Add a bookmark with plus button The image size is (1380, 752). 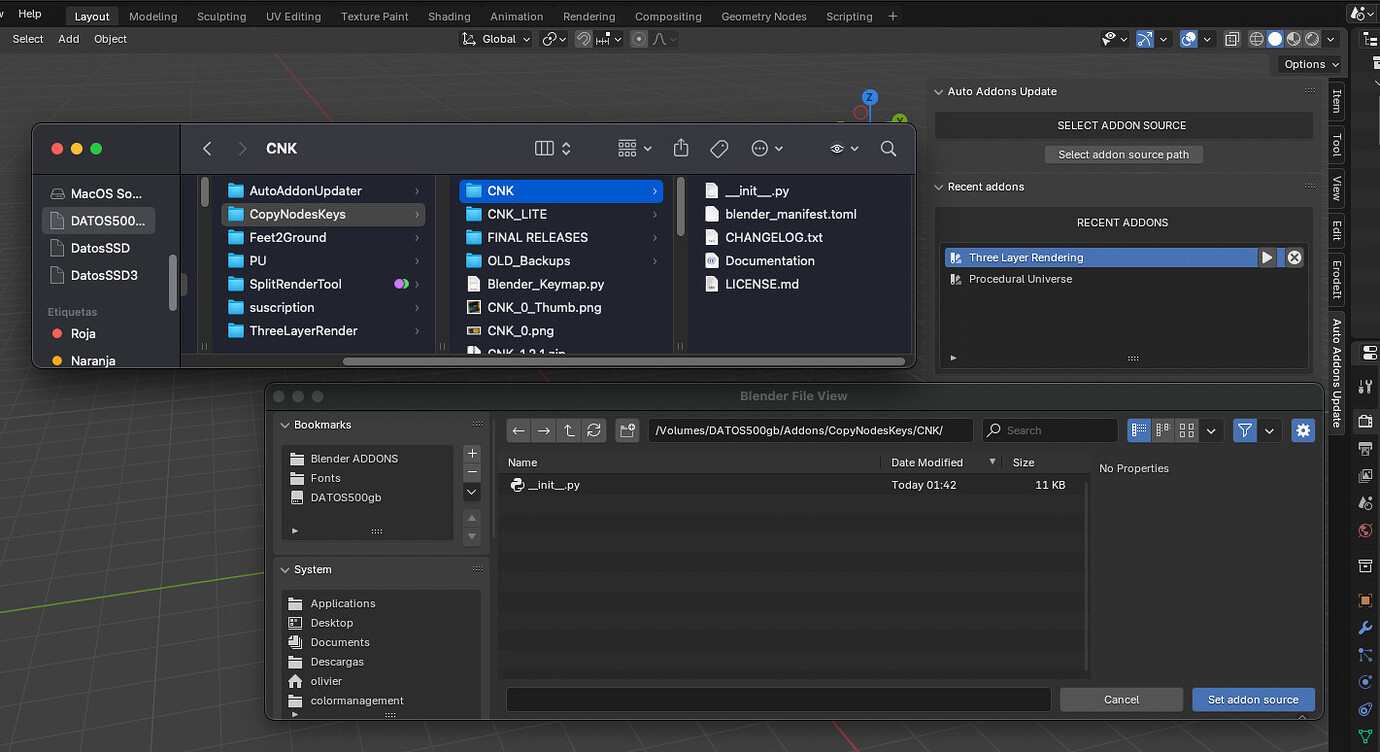(472, 453)
